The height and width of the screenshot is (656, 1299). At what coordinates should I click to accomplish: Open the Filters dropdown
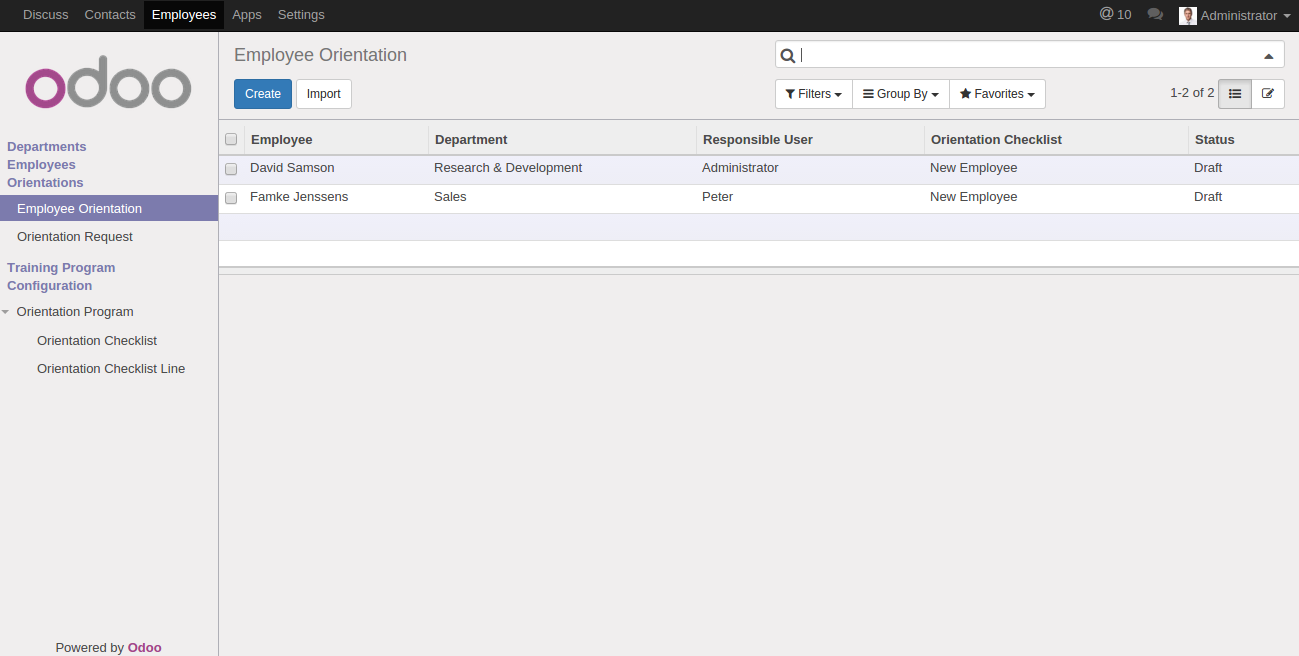pos(813,94)
